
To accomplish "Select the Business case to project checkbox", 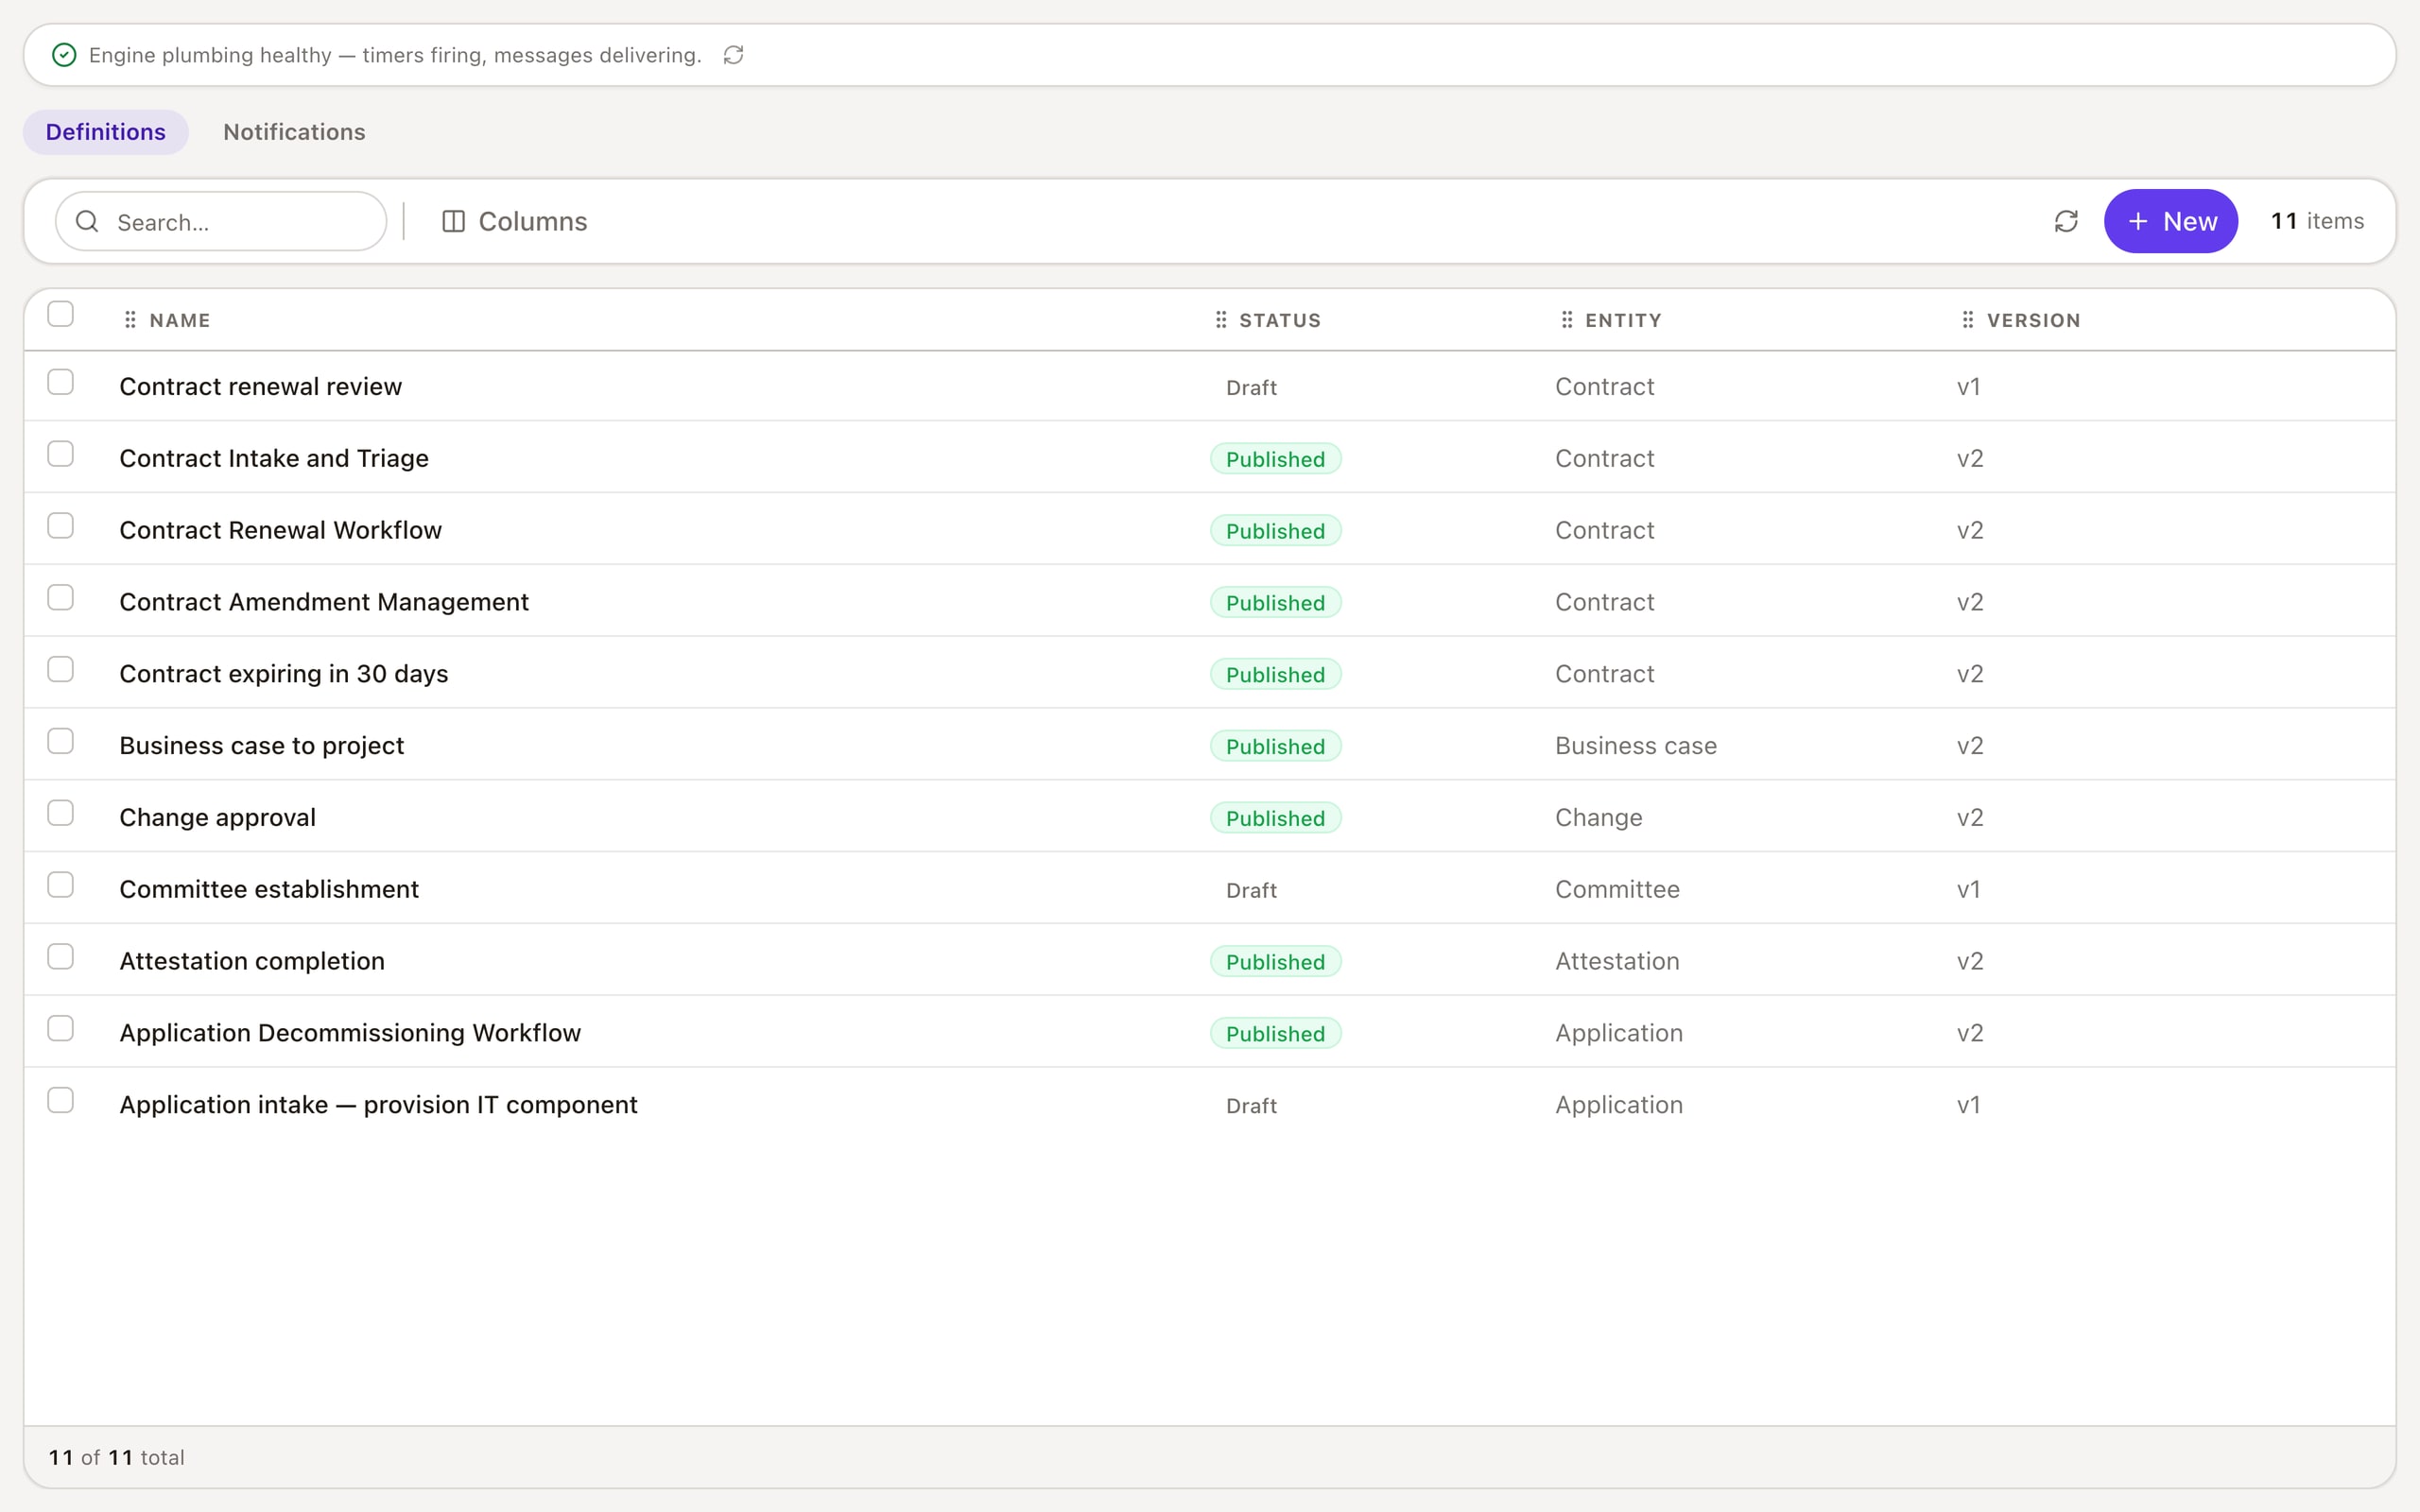I will [61, 741].
